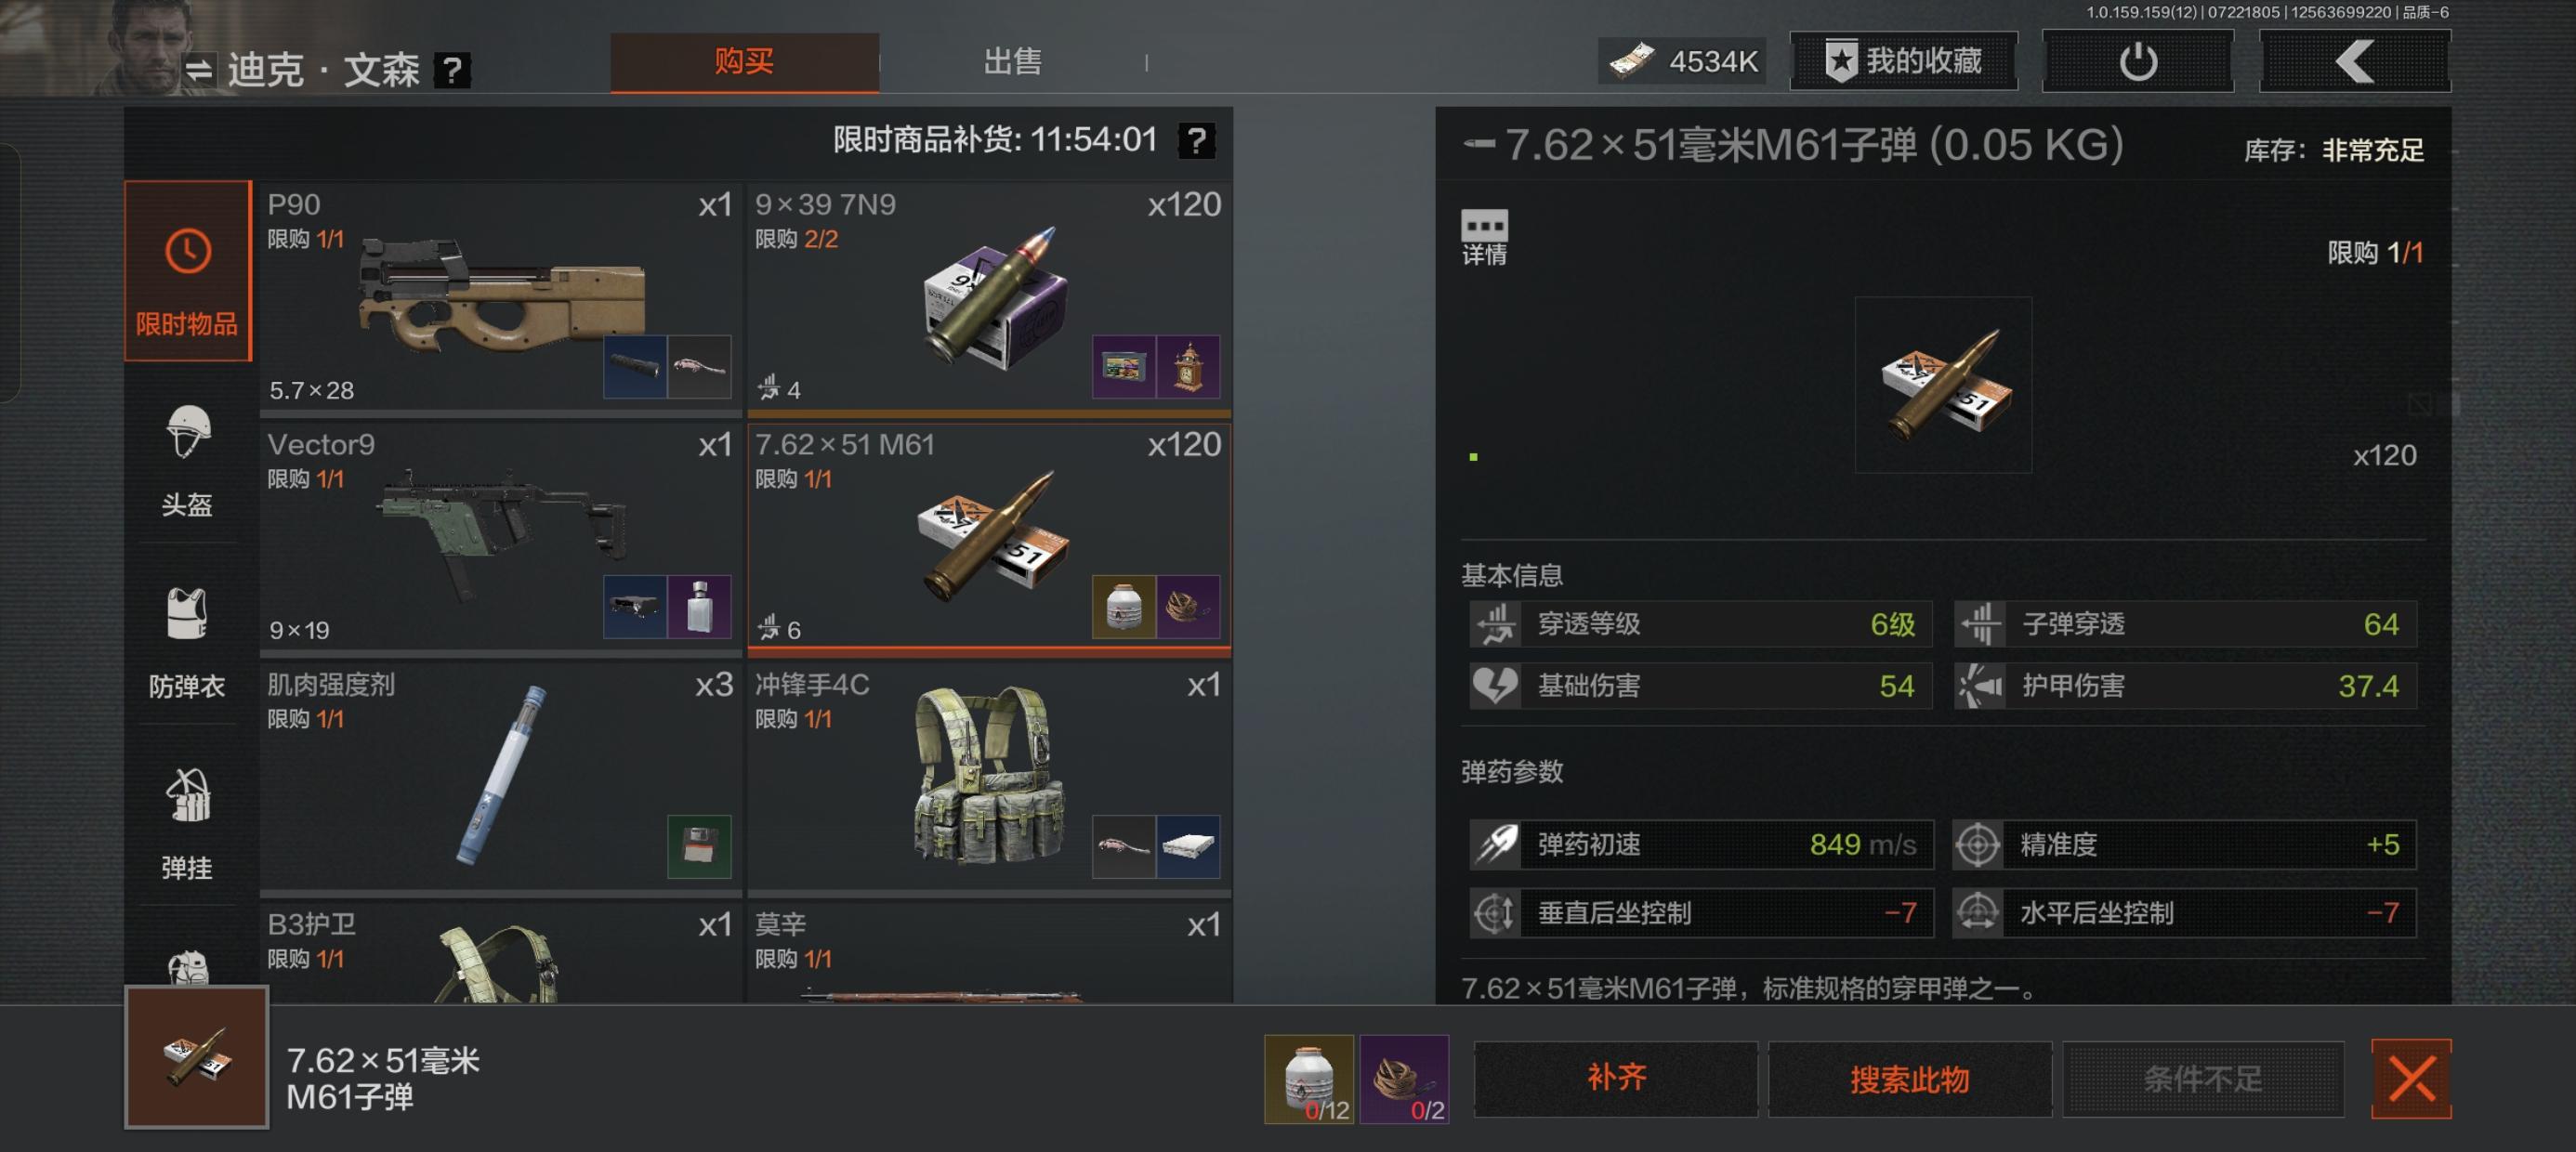Select the P90 item card
2576x1152 pixels.
pyautogui.click(x=500, y=297)
